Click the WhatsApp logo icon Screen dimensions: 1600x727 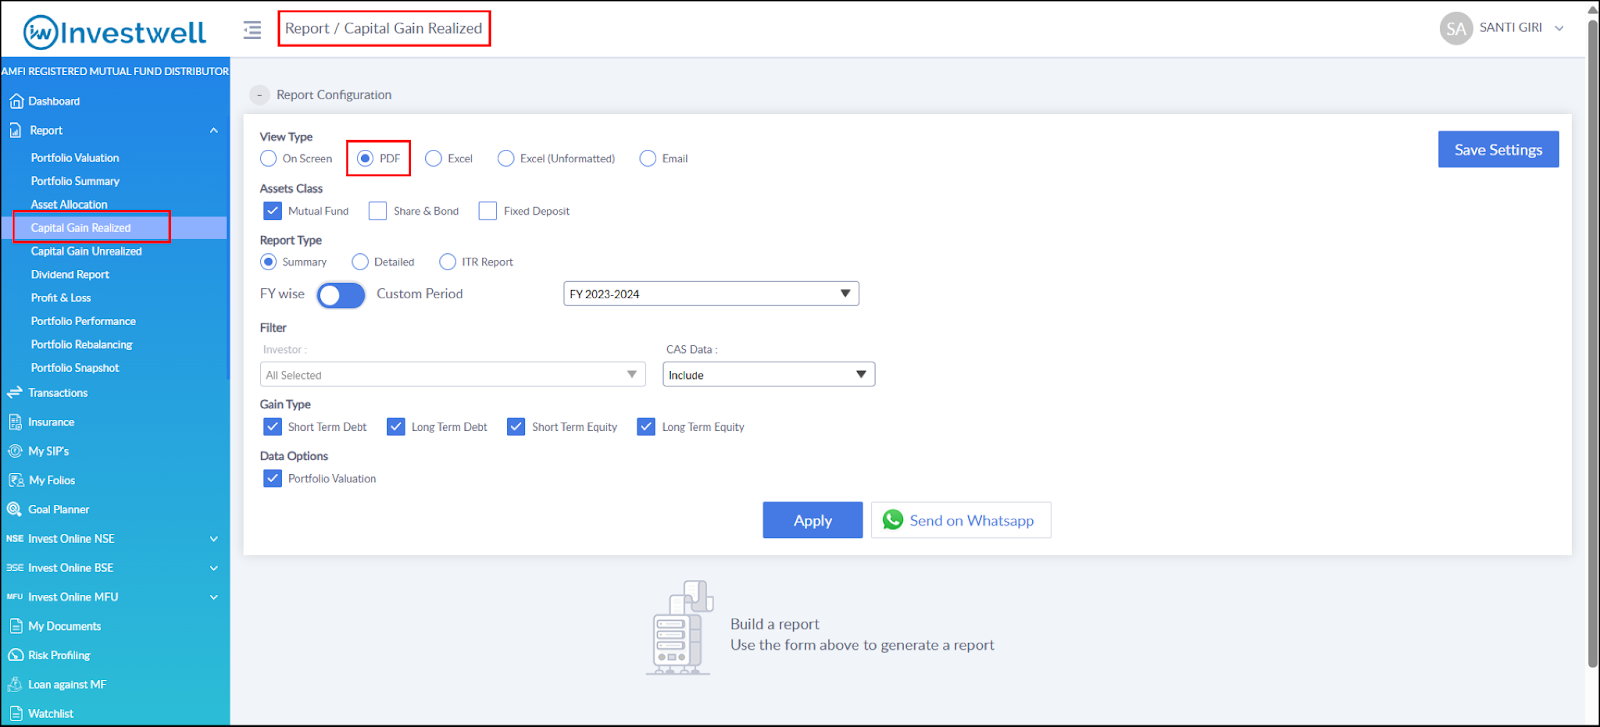(893, 520)
